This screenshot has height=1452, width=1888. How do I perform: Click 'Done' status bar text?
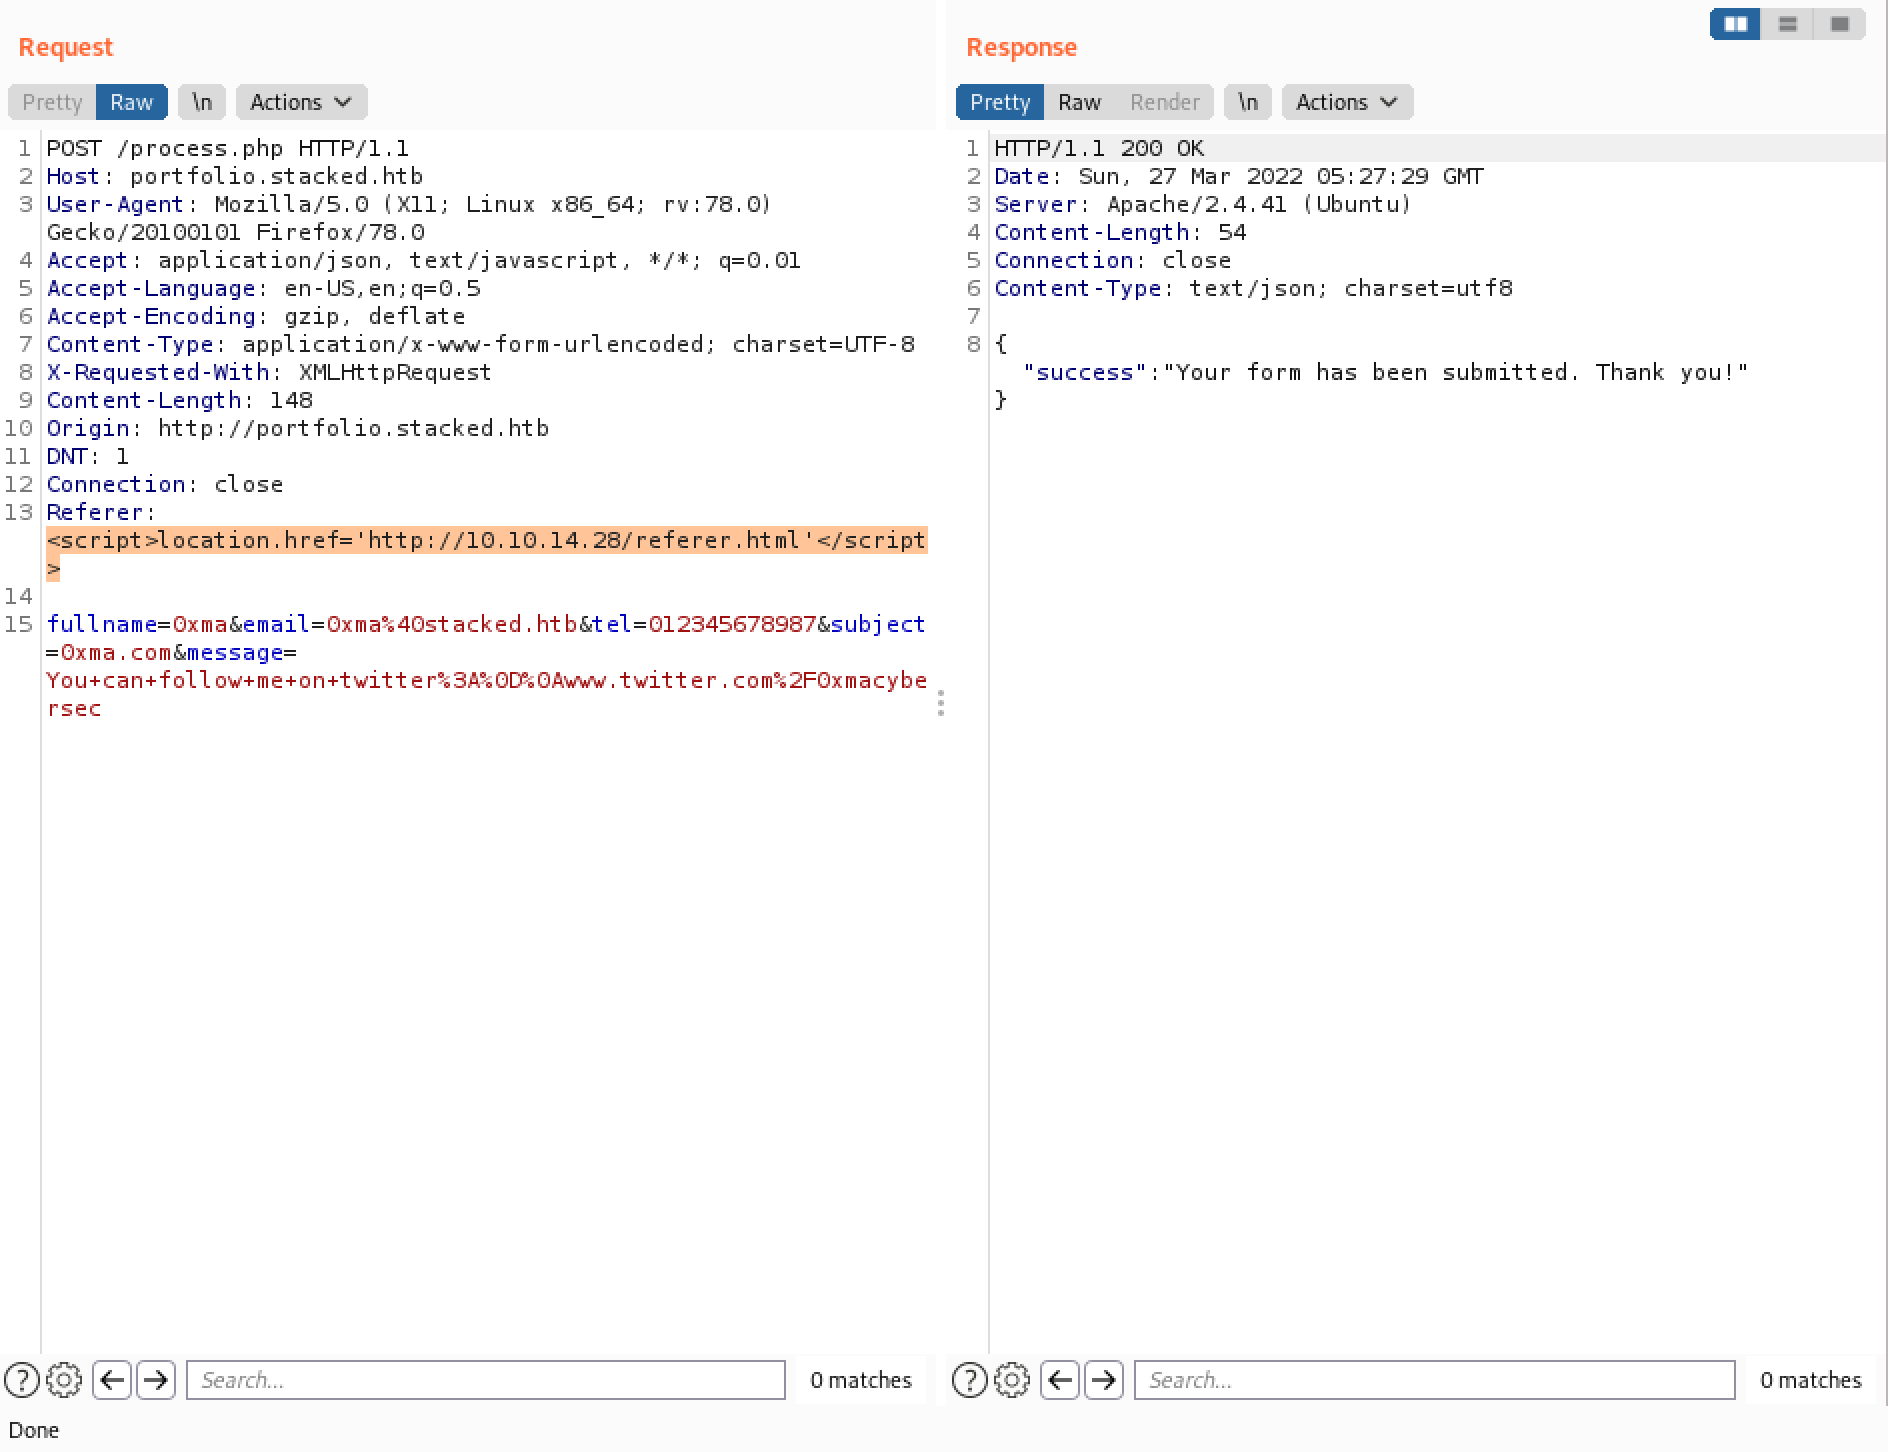[34, 1430]
